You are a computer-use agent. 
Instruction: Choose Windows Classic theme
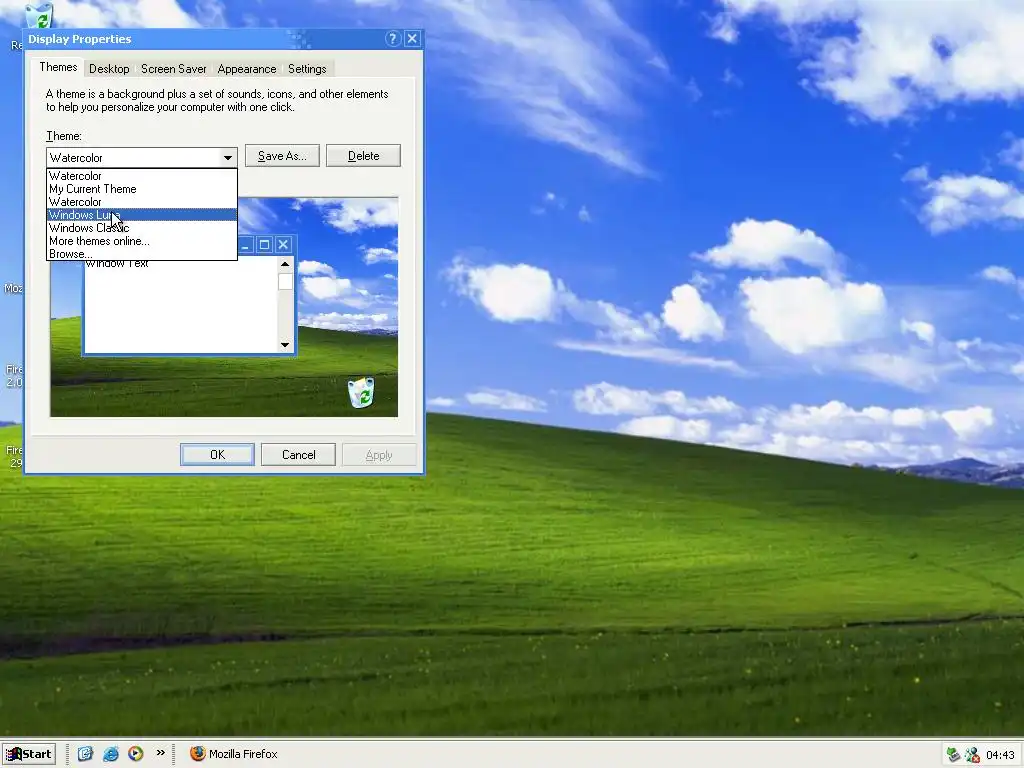pyautogui.click(x=141, y=228)
